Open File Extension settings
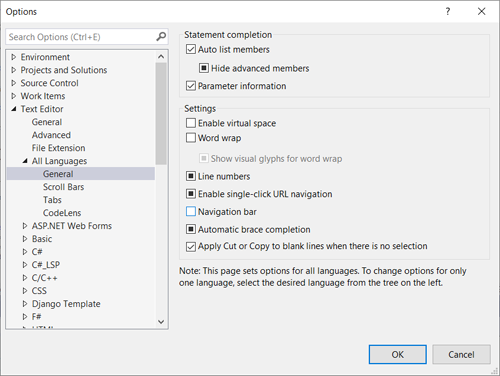The width and height of the screenshot is (500, 376). 59,148
